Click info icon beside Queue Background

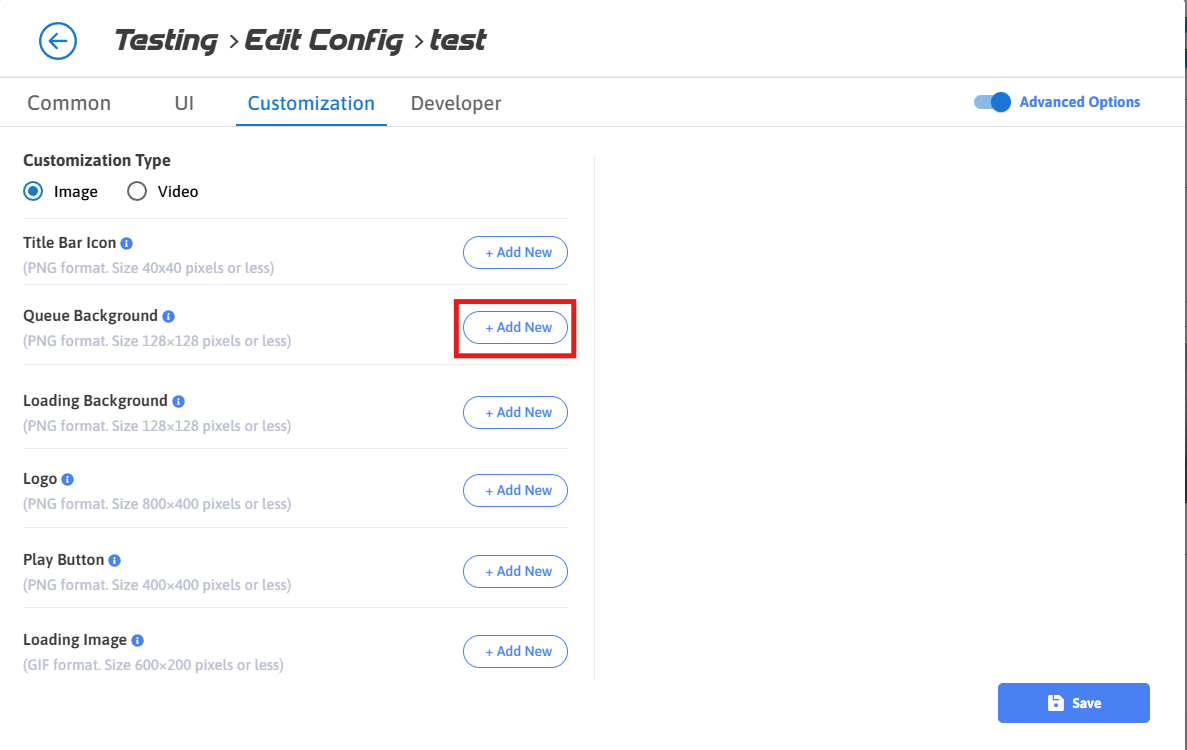[168, 316]
